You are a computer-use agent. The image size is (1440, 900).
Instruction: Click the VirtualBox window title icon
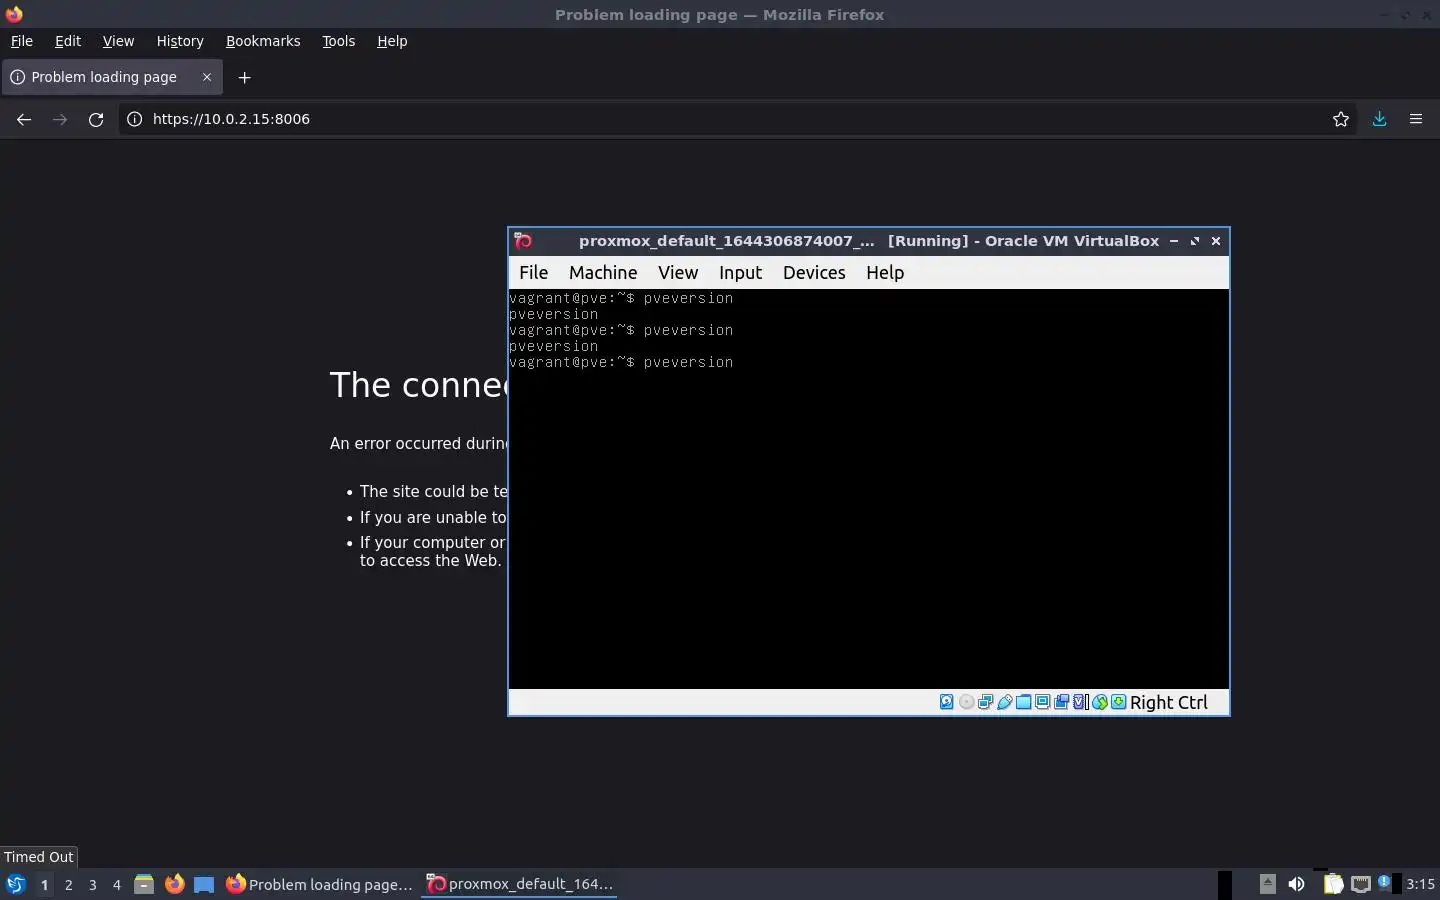523,241
